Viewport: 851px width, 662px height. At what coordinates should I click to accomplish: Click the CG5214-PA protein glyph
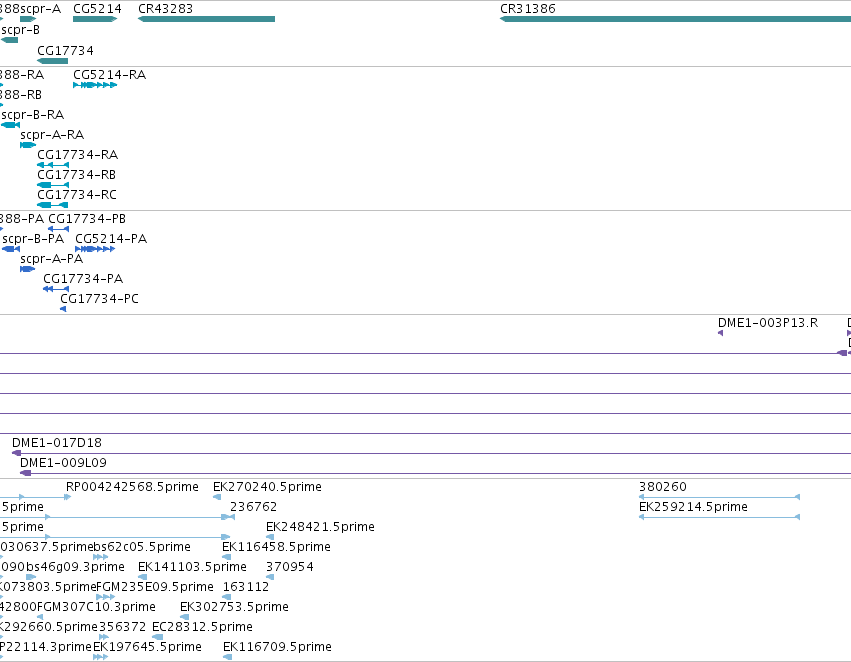pyautogui.click(x=95, y=249)
